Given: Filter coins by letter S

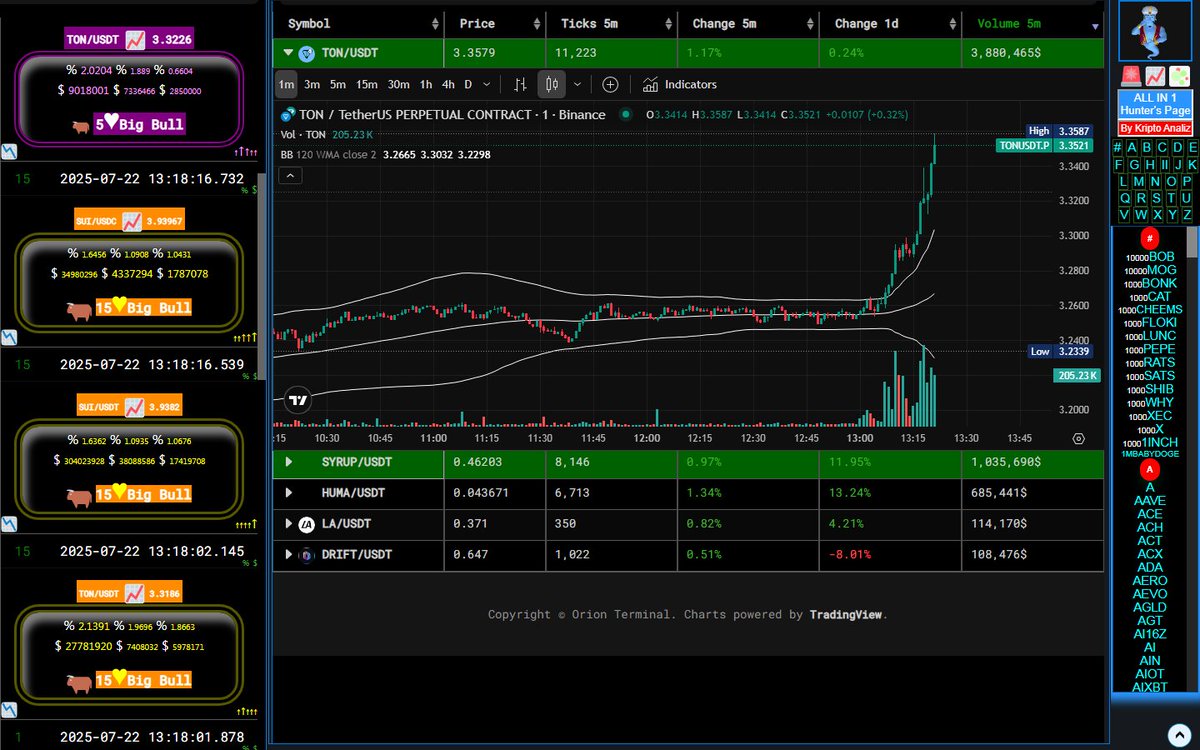Looking at the screenshot, I should [x=1156, y=198].
